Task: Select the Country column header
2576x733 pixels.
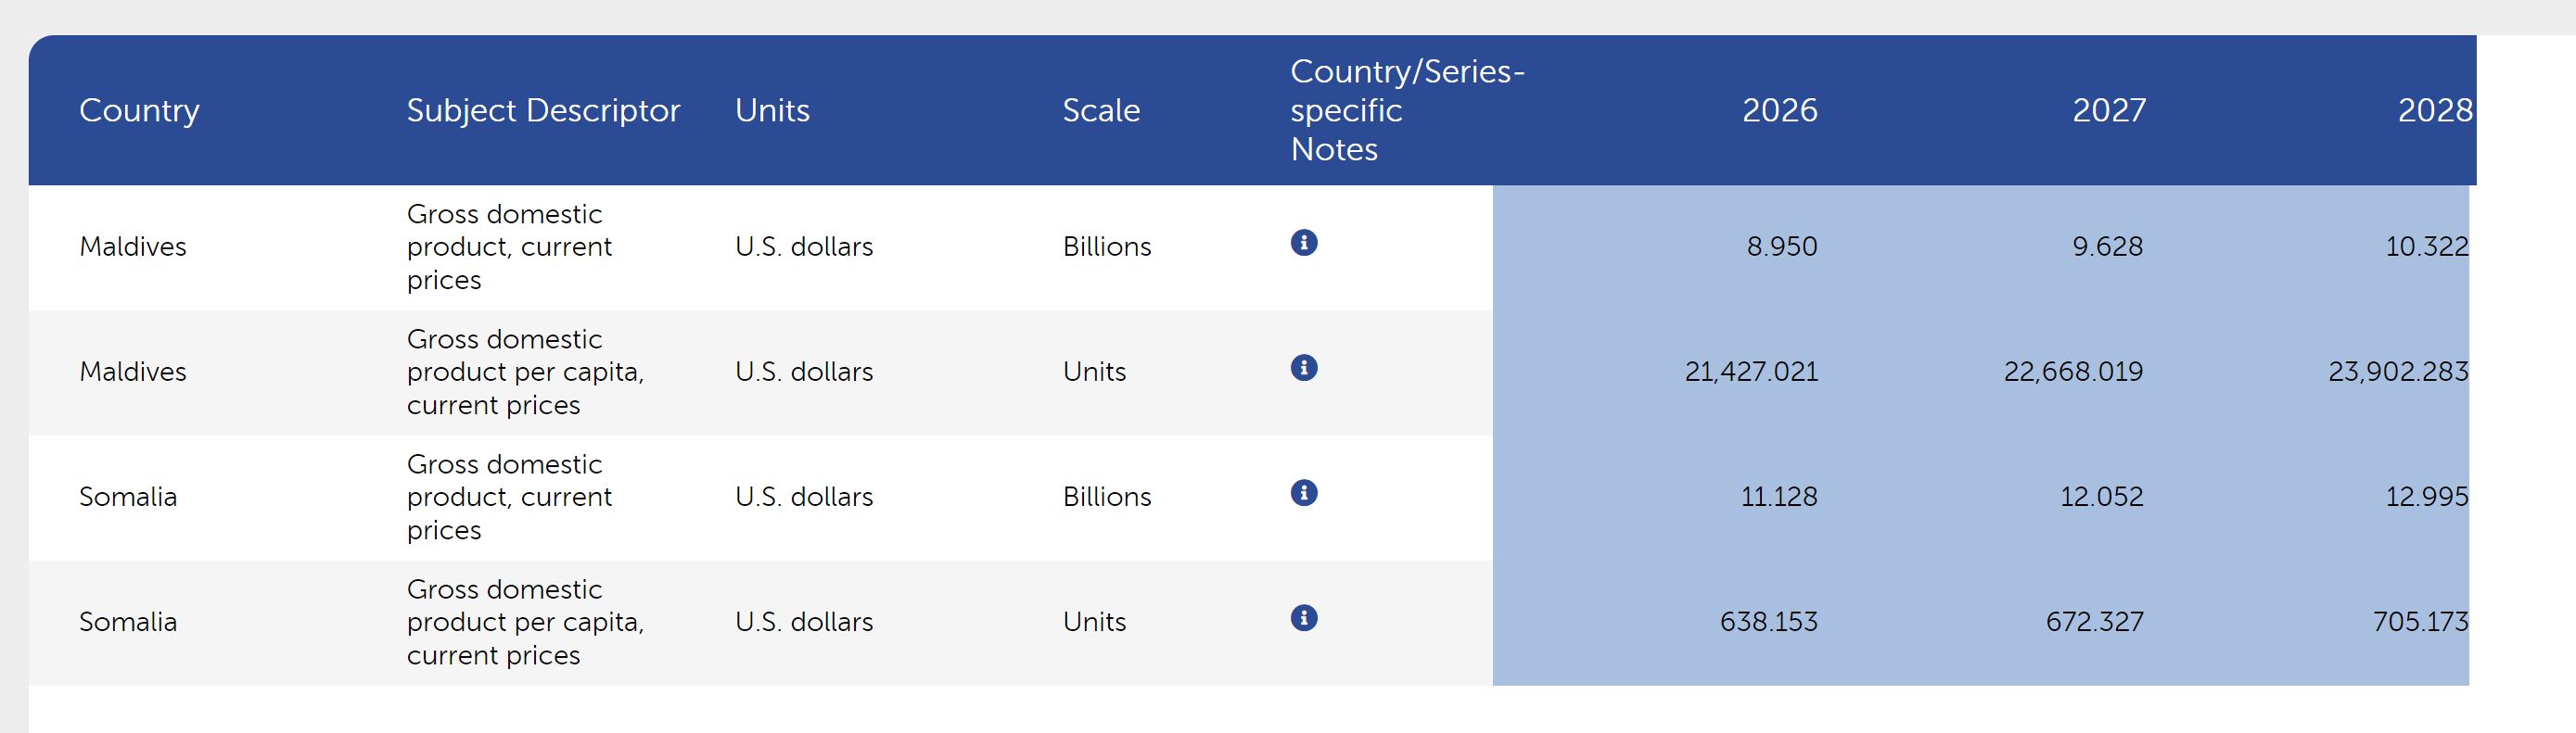Action: coord(139,110)
